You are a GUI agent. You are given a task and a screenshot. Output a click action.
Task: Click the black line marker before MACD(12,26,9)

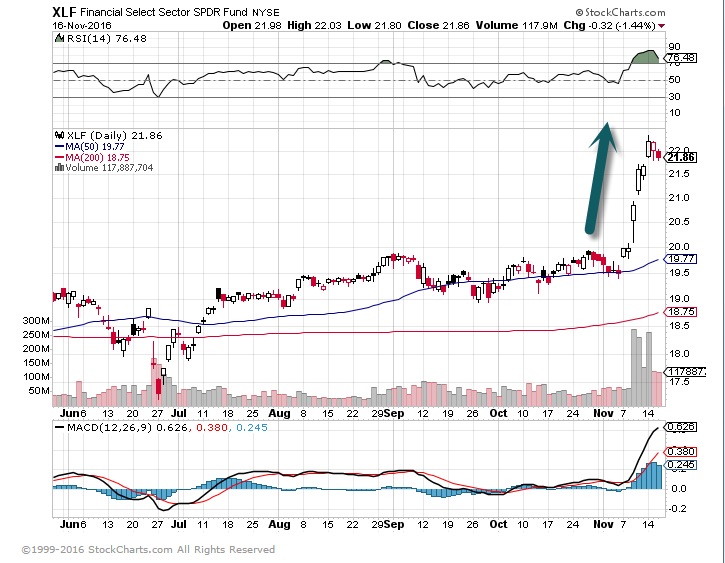point(59,428)
